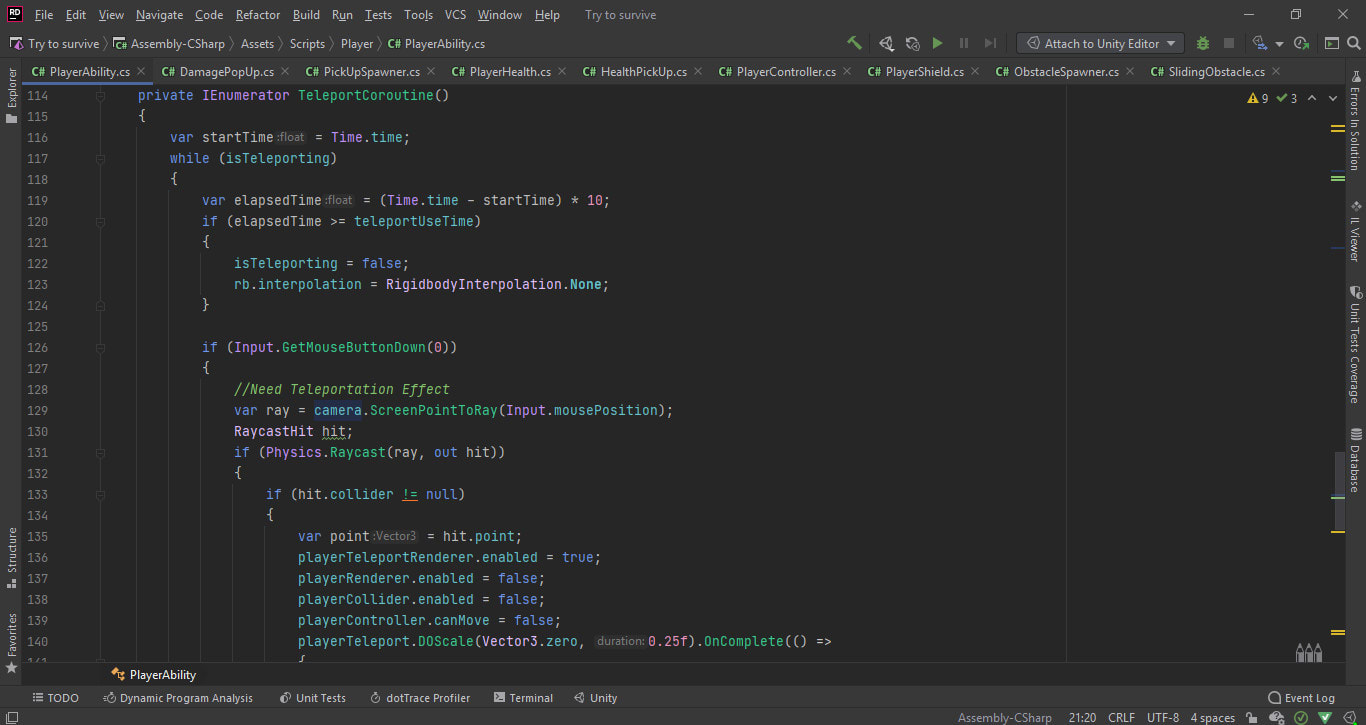
Task: Collapse the while (isTeleporting) code block
Action: tap(100, 159)
